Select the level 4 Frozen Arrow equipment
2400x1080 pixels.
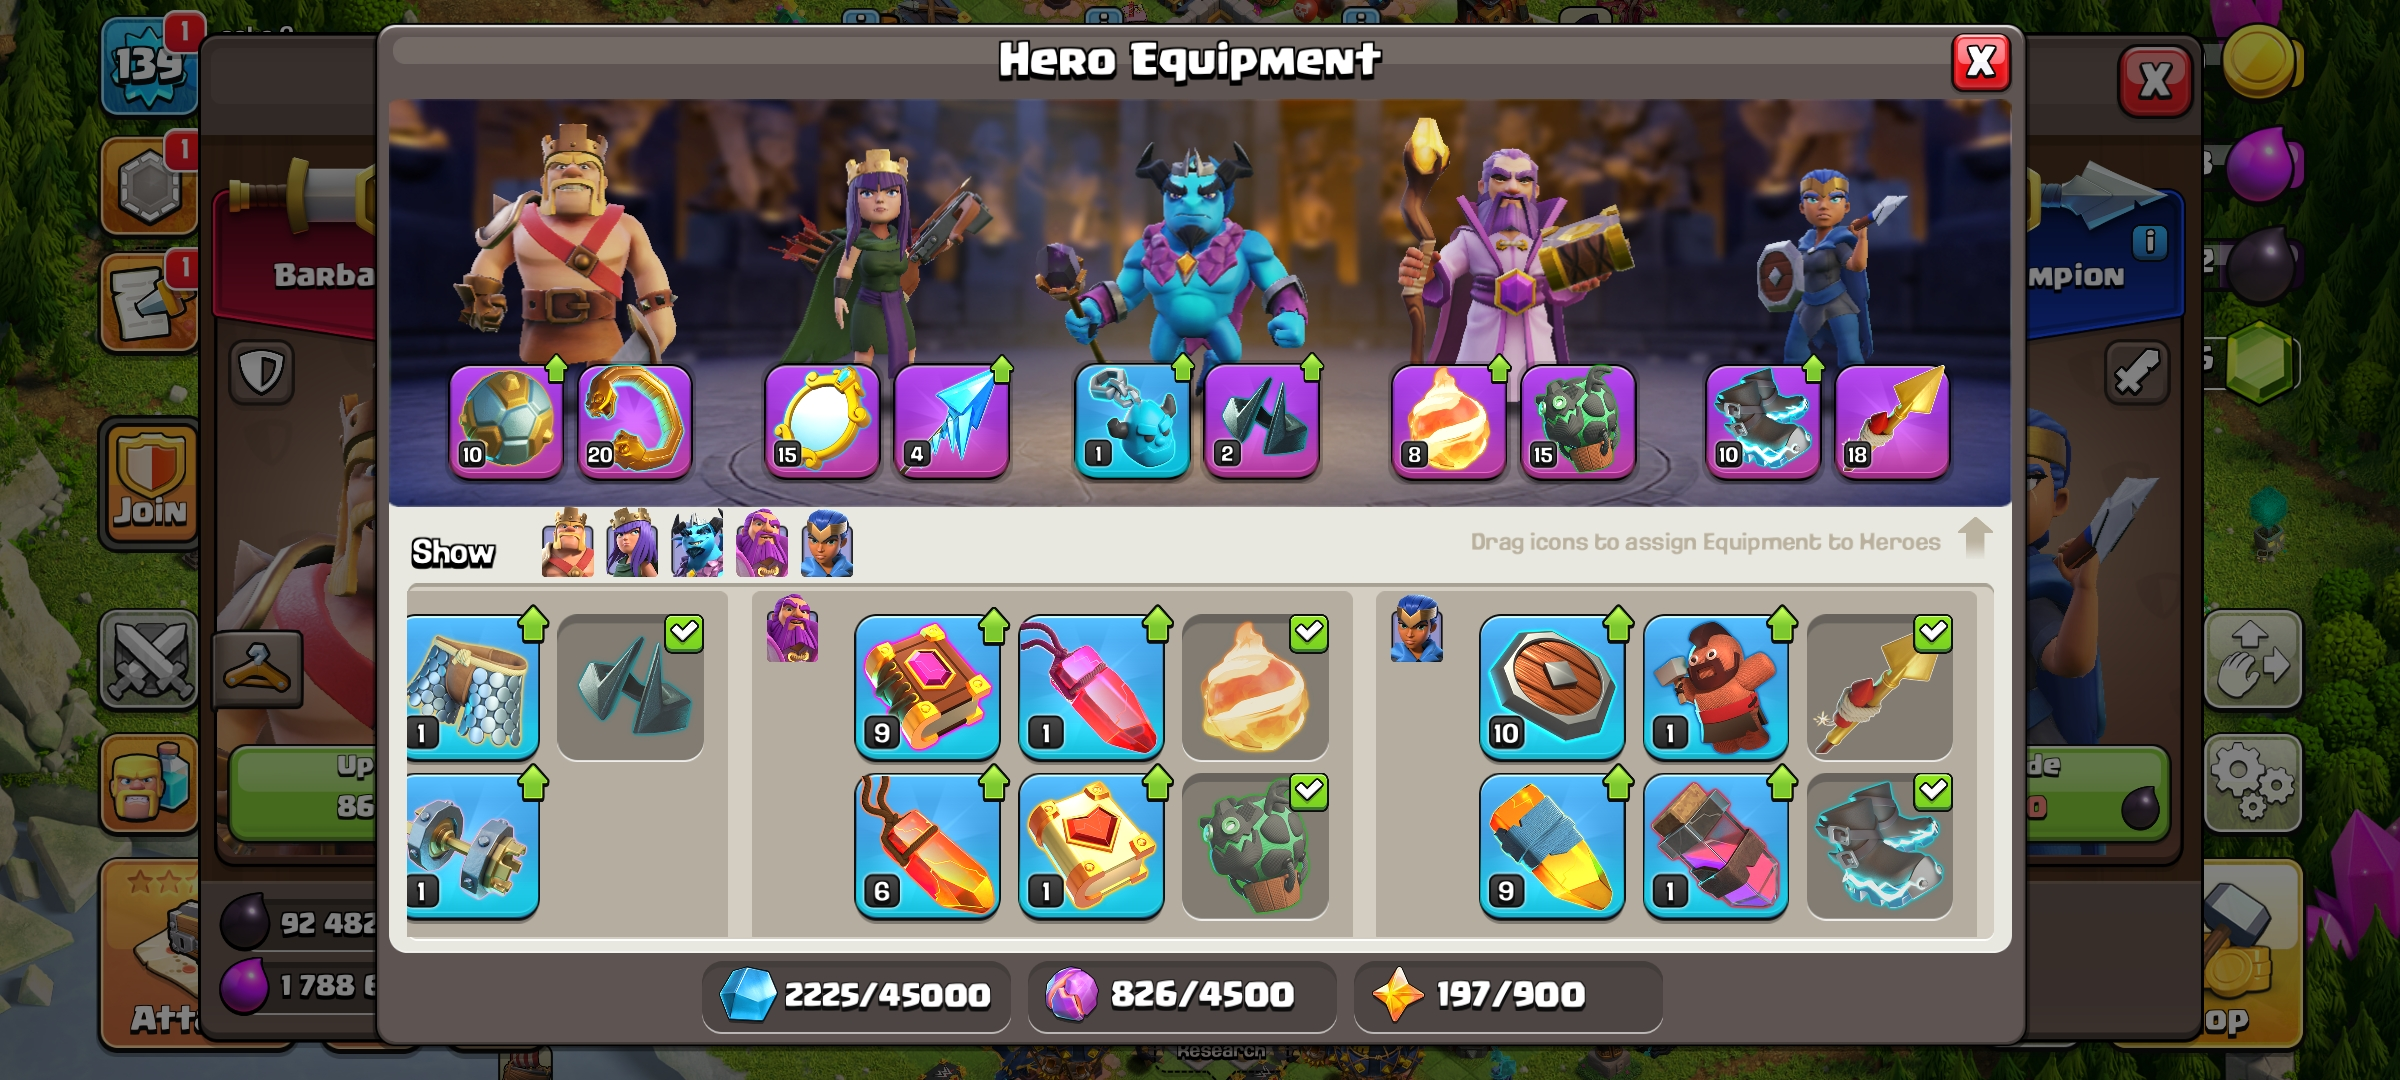(951, 421)
